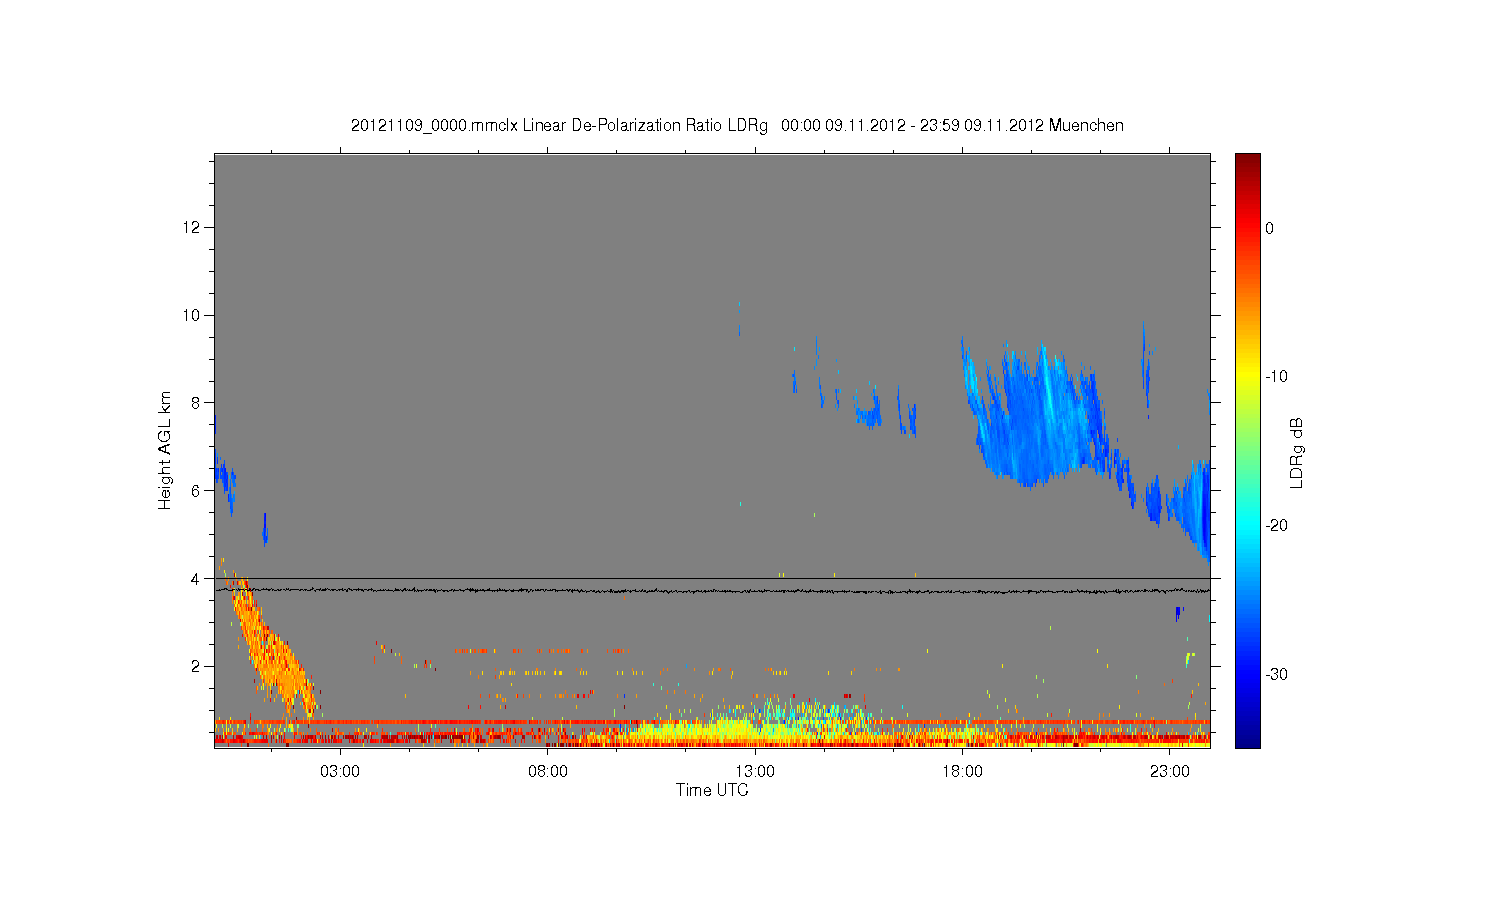
Task: Click the yellow section of the colorbar
Action: click(x=1248, y=377)
